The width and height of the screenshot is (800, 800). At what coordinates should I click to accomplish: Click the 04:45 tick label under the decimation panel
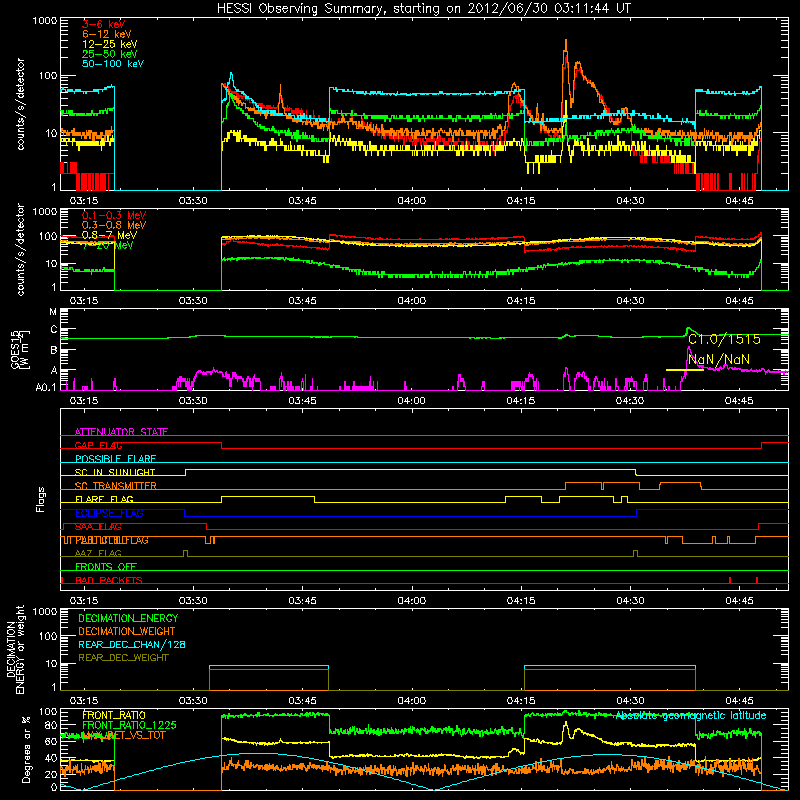[x=739, y=701]
